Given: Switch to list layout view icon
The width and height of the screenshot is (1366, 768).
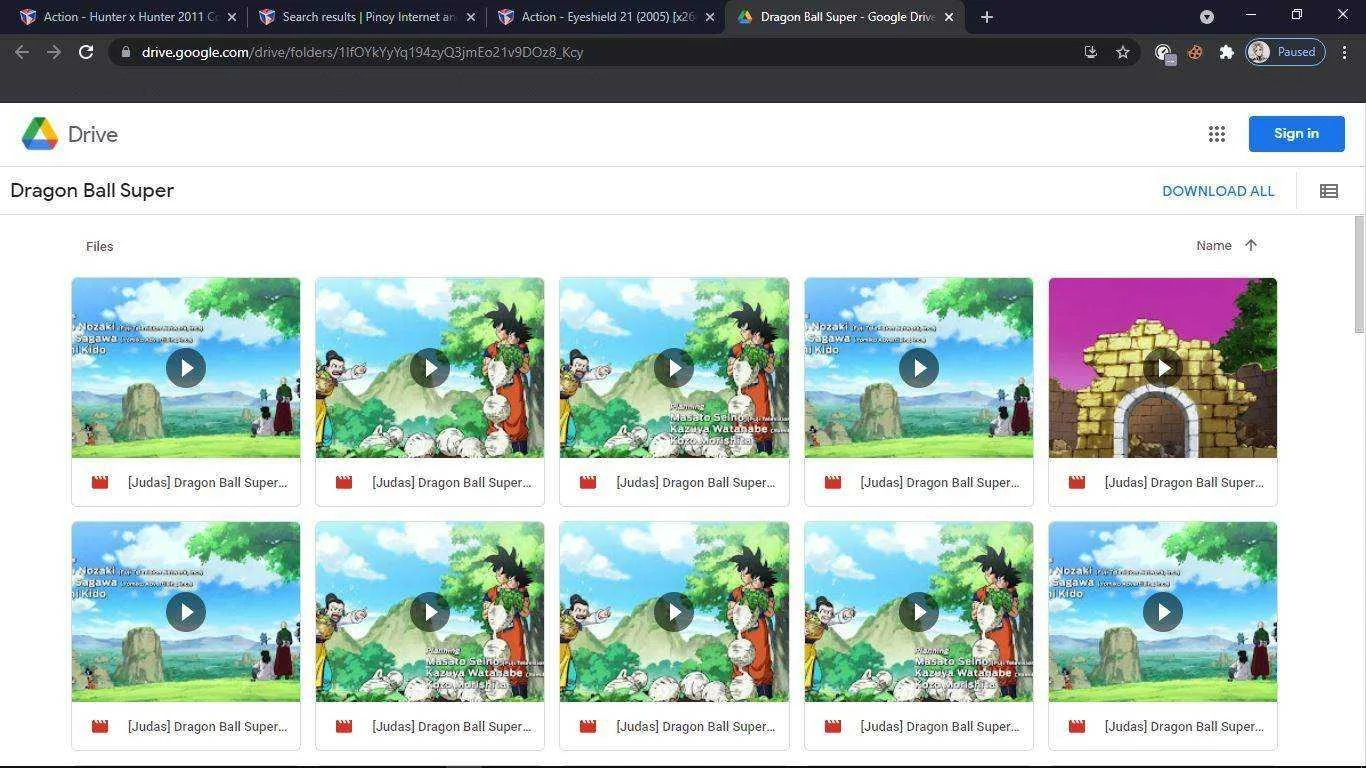Looking at the screenshot, I should point(1329,191).
